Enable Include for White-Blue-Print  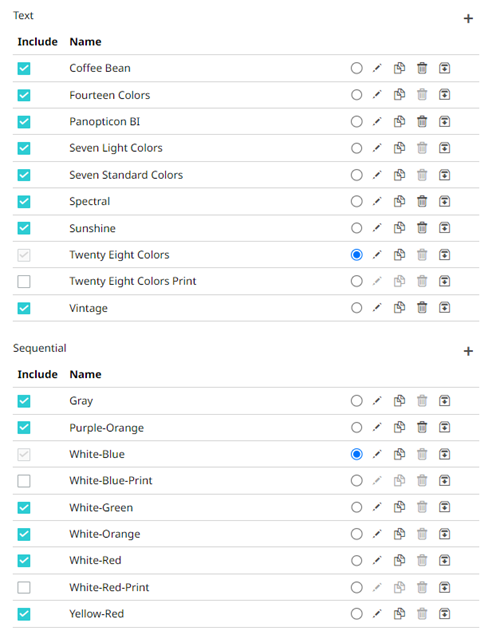[24, 481]
